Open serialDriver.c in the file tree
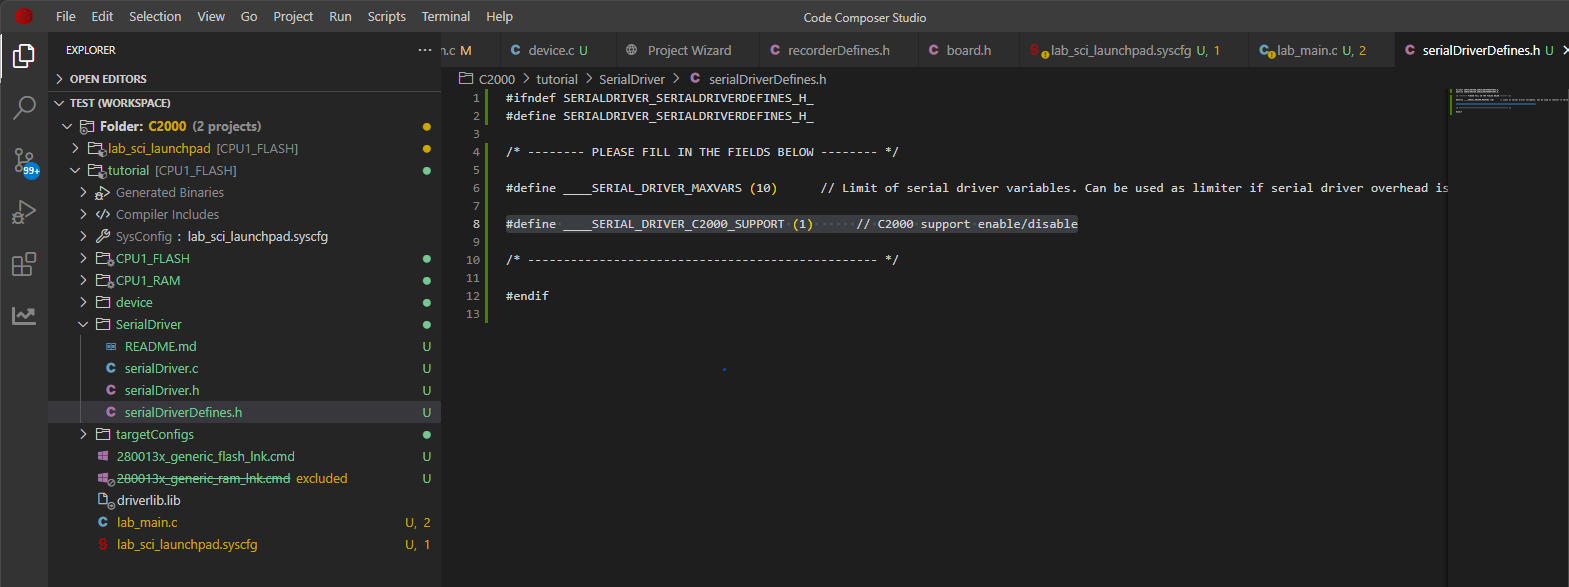 click(x=161, y=368)
